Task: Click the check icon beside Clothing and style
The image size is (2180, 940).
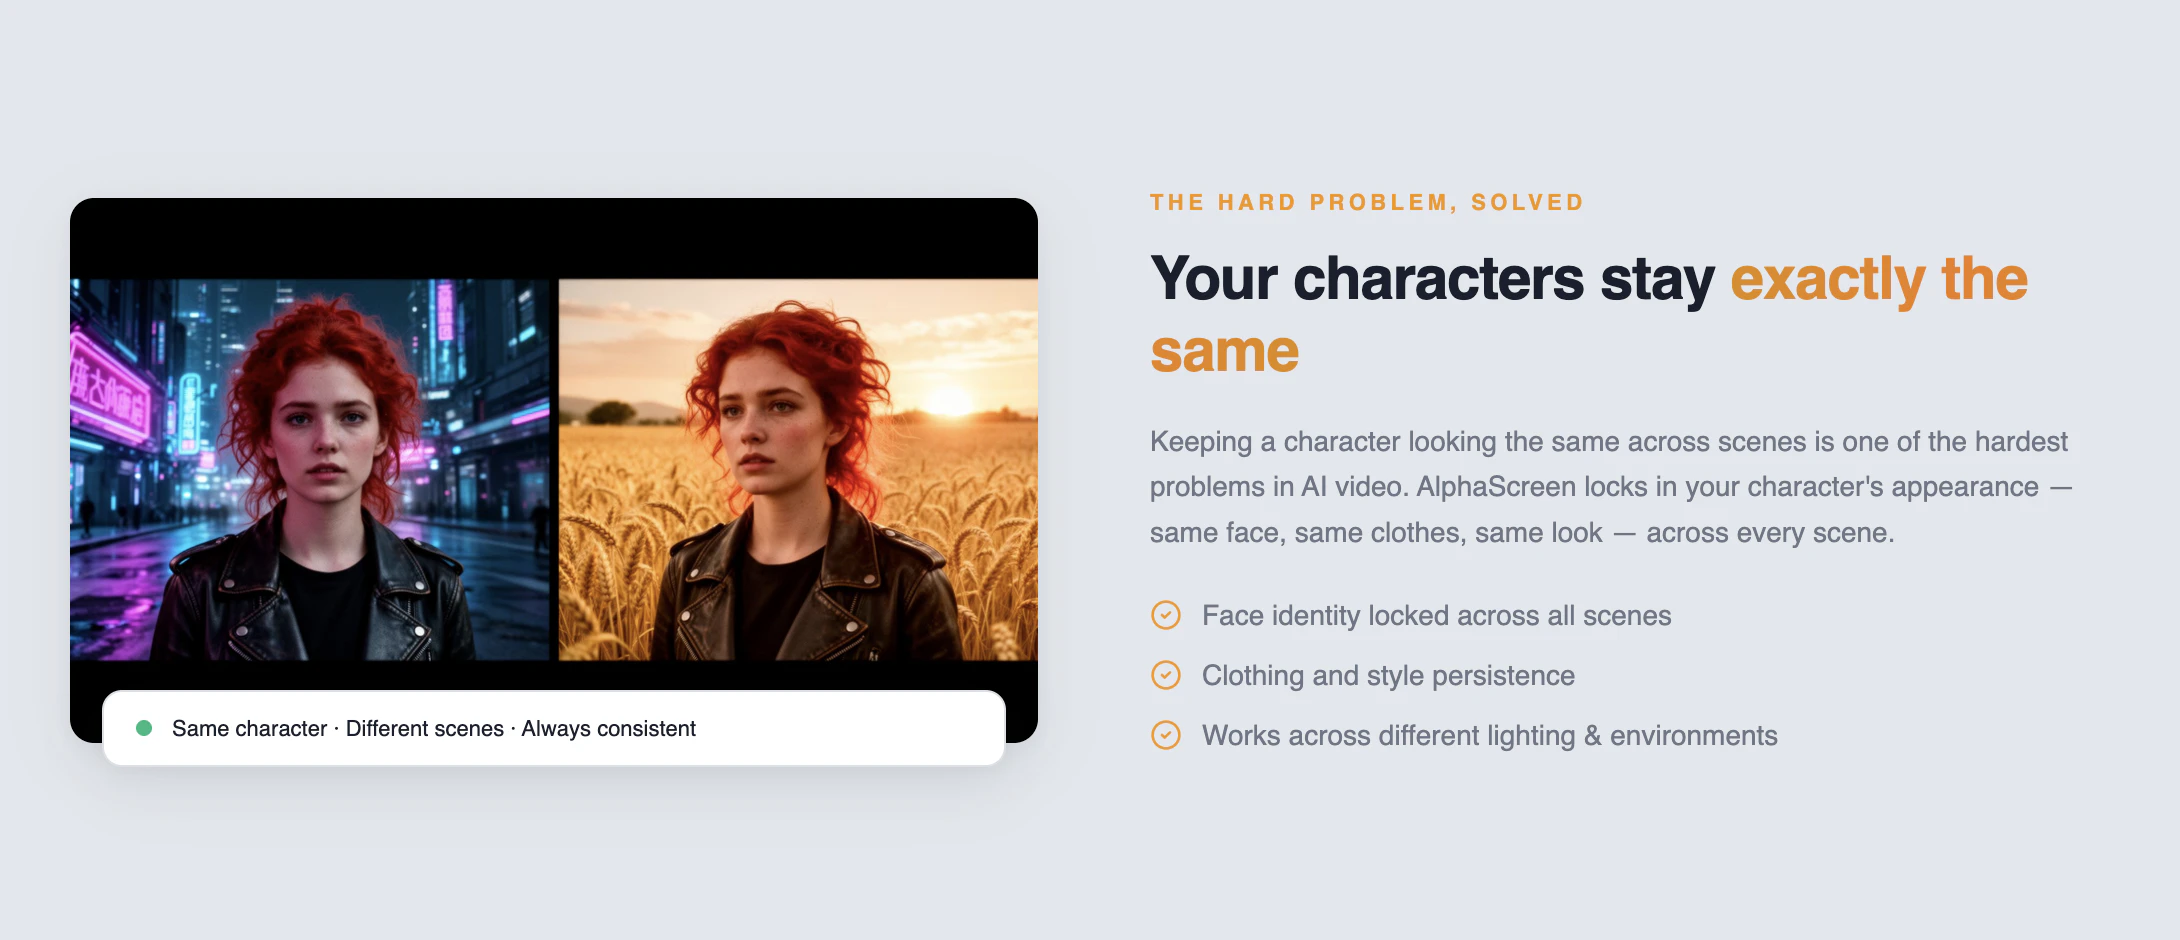Action: pyautogui.click(x=1166, y=675)
